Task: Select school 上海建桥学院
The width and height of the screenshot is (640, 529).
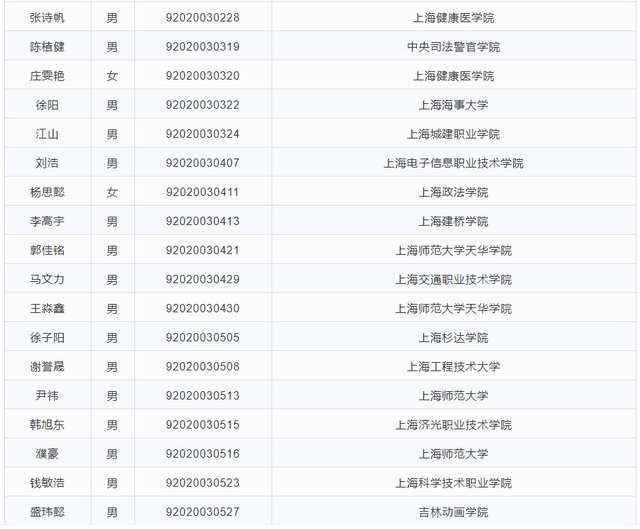Action: pyautogui.click(x=453, y=221)
